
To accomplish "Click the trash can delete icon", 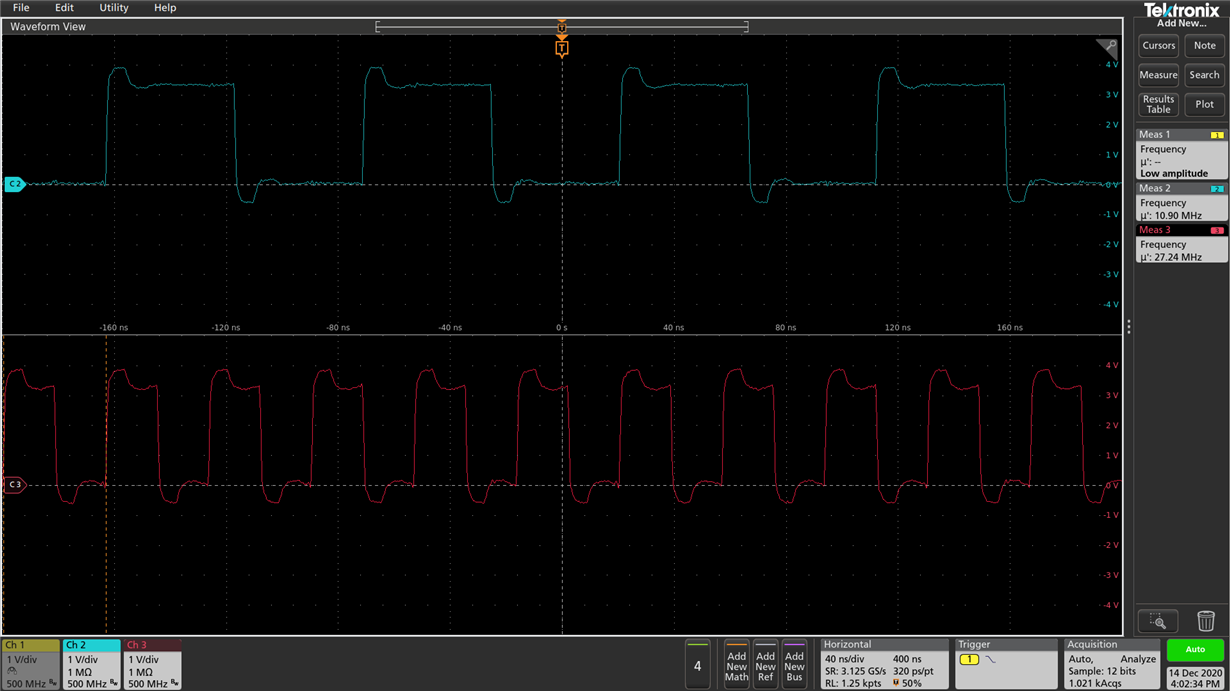I will point(1206,621).
